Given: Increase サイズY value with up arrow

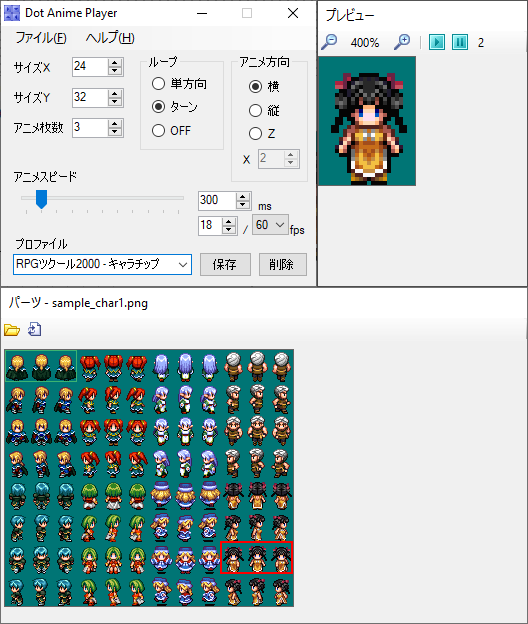Looking at the screenshot, I should pyautogui.click(x=115, y=94).
